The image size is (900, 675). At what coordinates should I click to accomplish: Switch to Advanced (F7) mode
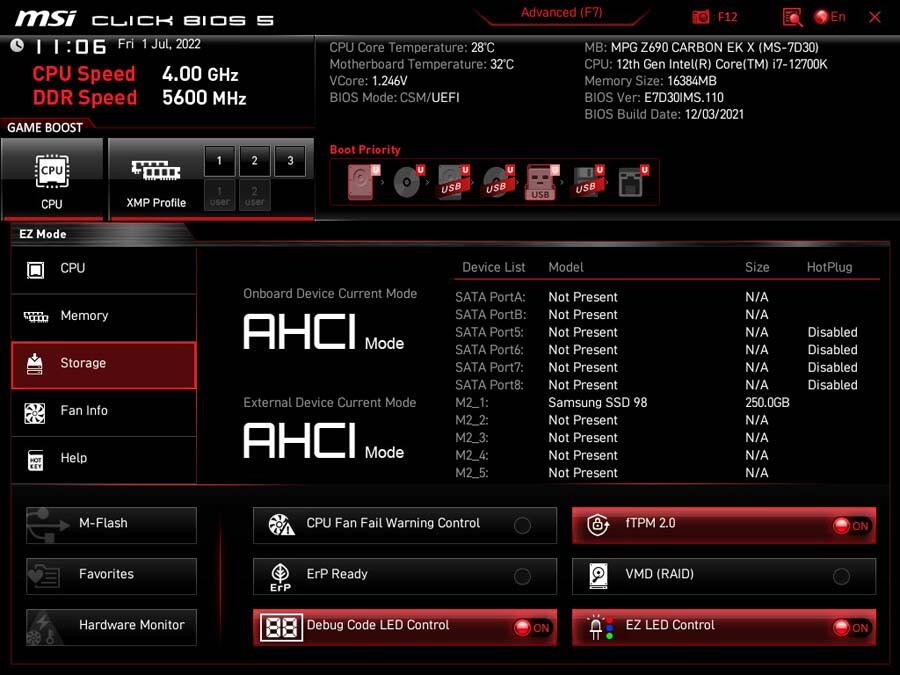(x=562, y=14)
